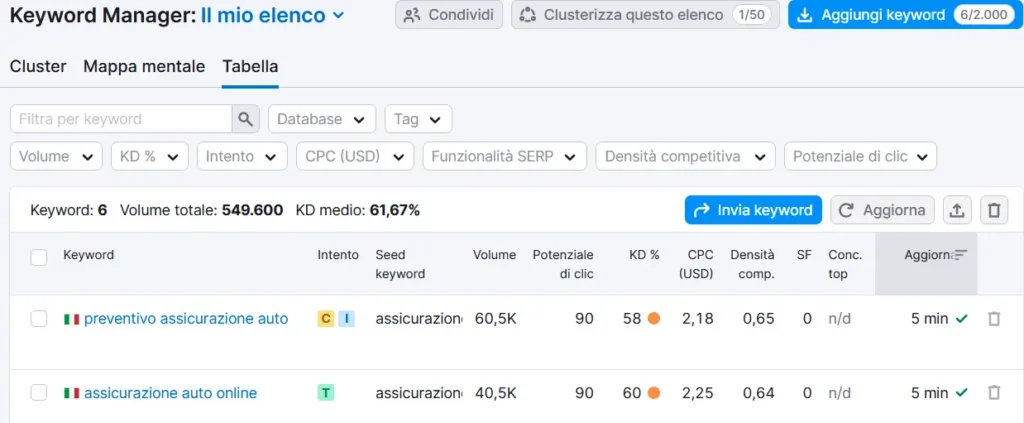Viewport: 1024px width, 423px height.
Task: Check the preventivo assicurazione auto row checkbox
Action: [39, 319]
